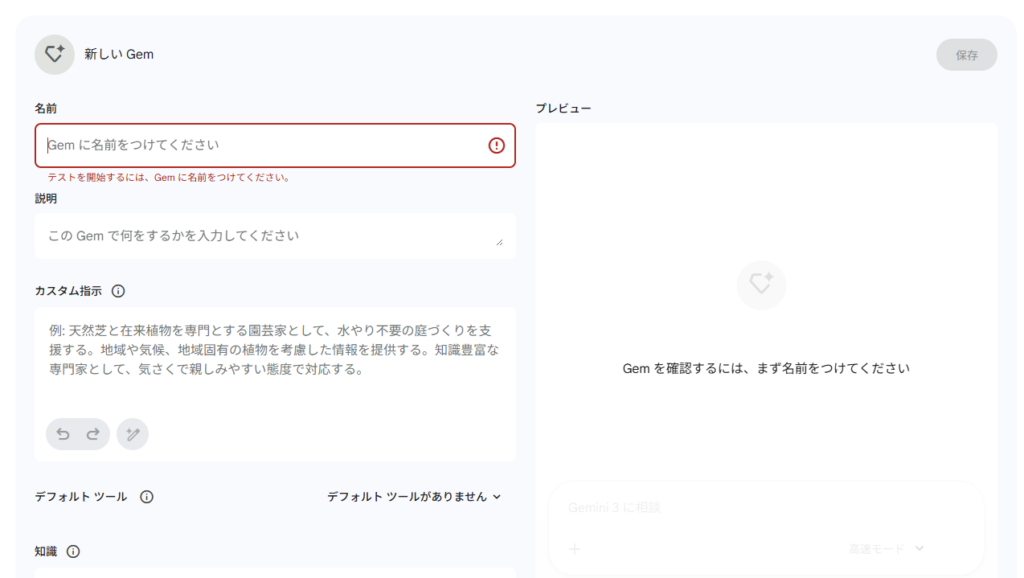Redo changes in the カスタム指示 editor
The width and height of the screenshot is (1024, 578).
tap(92, 434)
